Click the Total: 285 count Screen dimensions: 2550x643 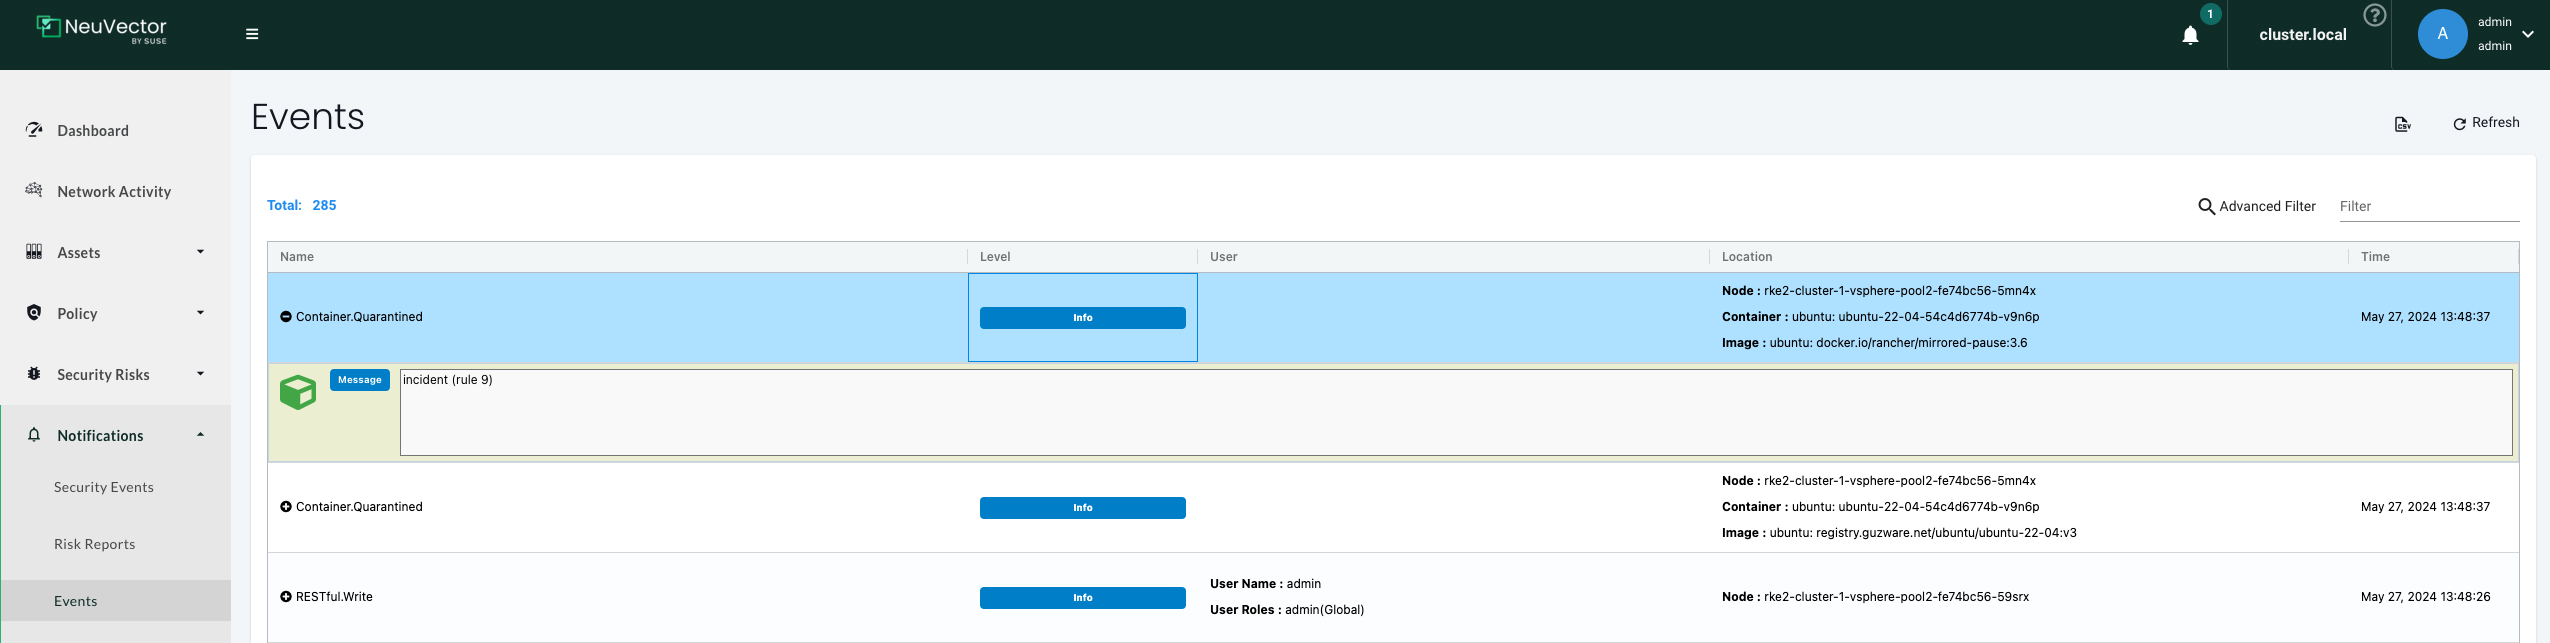tap(302, 205)
